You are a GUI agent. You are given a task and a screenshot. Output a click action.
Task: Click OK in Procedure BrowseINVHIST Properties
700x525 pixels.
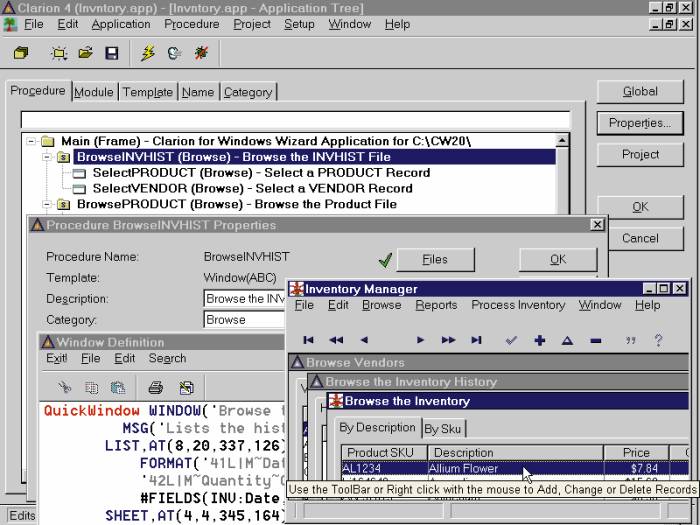pyautogui.click(x=558, y=259)
